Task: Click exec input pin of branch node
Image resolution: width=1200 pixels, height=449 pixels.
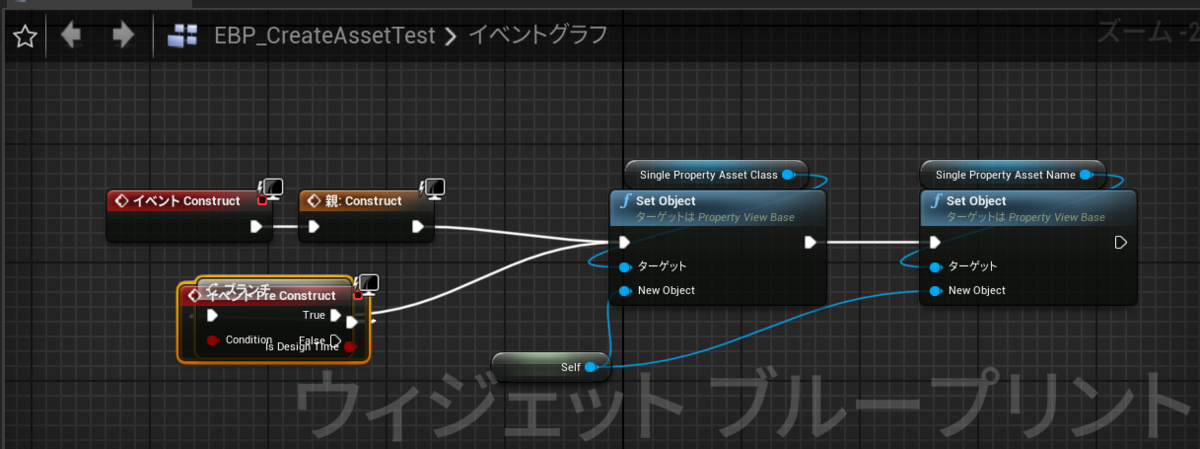Action: tap(212, 315)
